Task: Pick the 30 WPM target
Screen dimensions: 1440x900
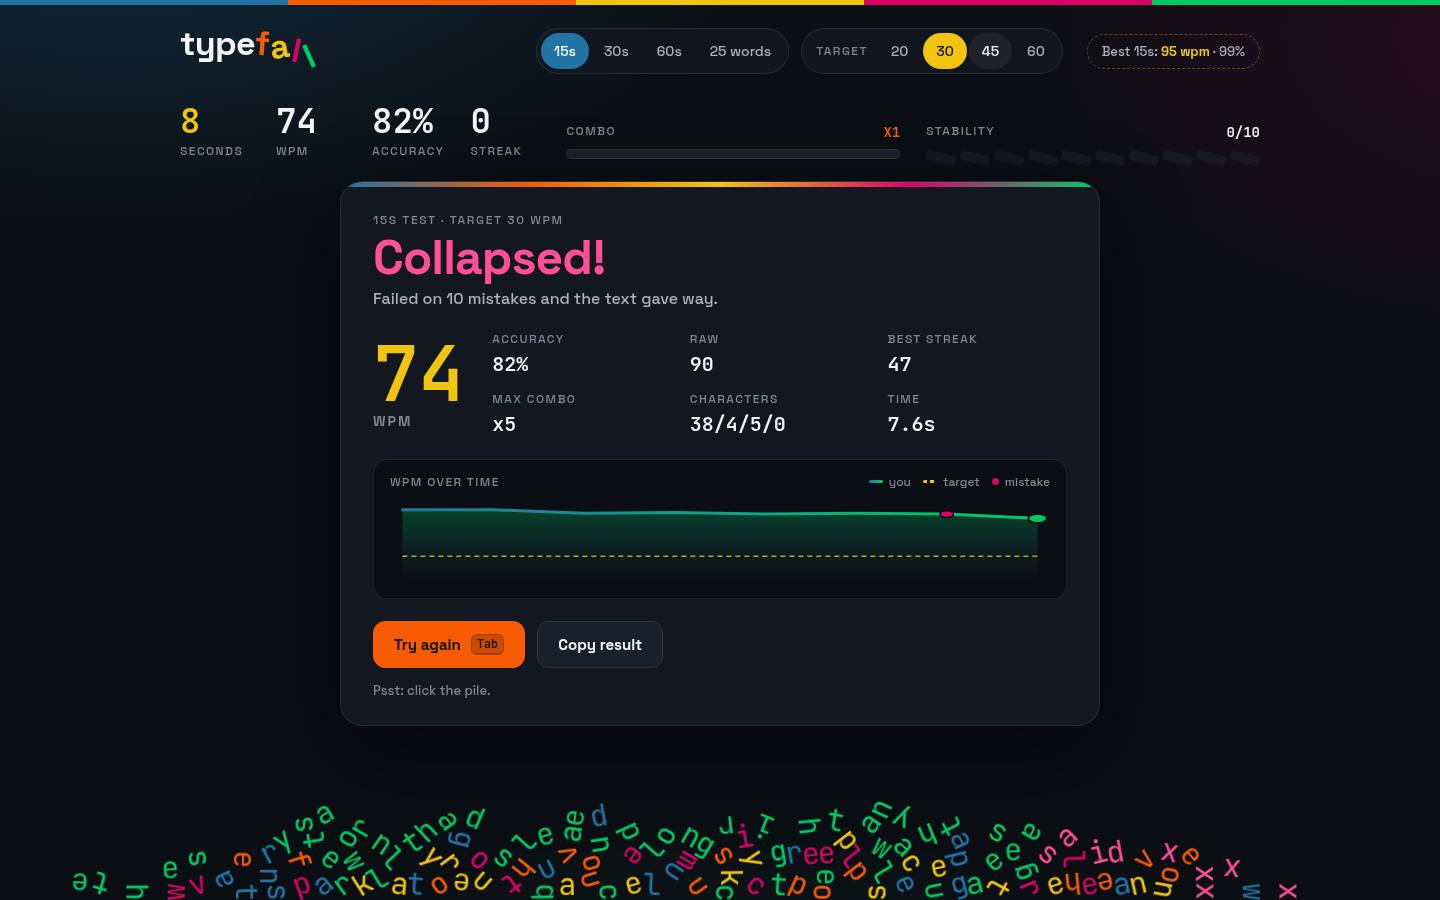Action: coord(945,51)
